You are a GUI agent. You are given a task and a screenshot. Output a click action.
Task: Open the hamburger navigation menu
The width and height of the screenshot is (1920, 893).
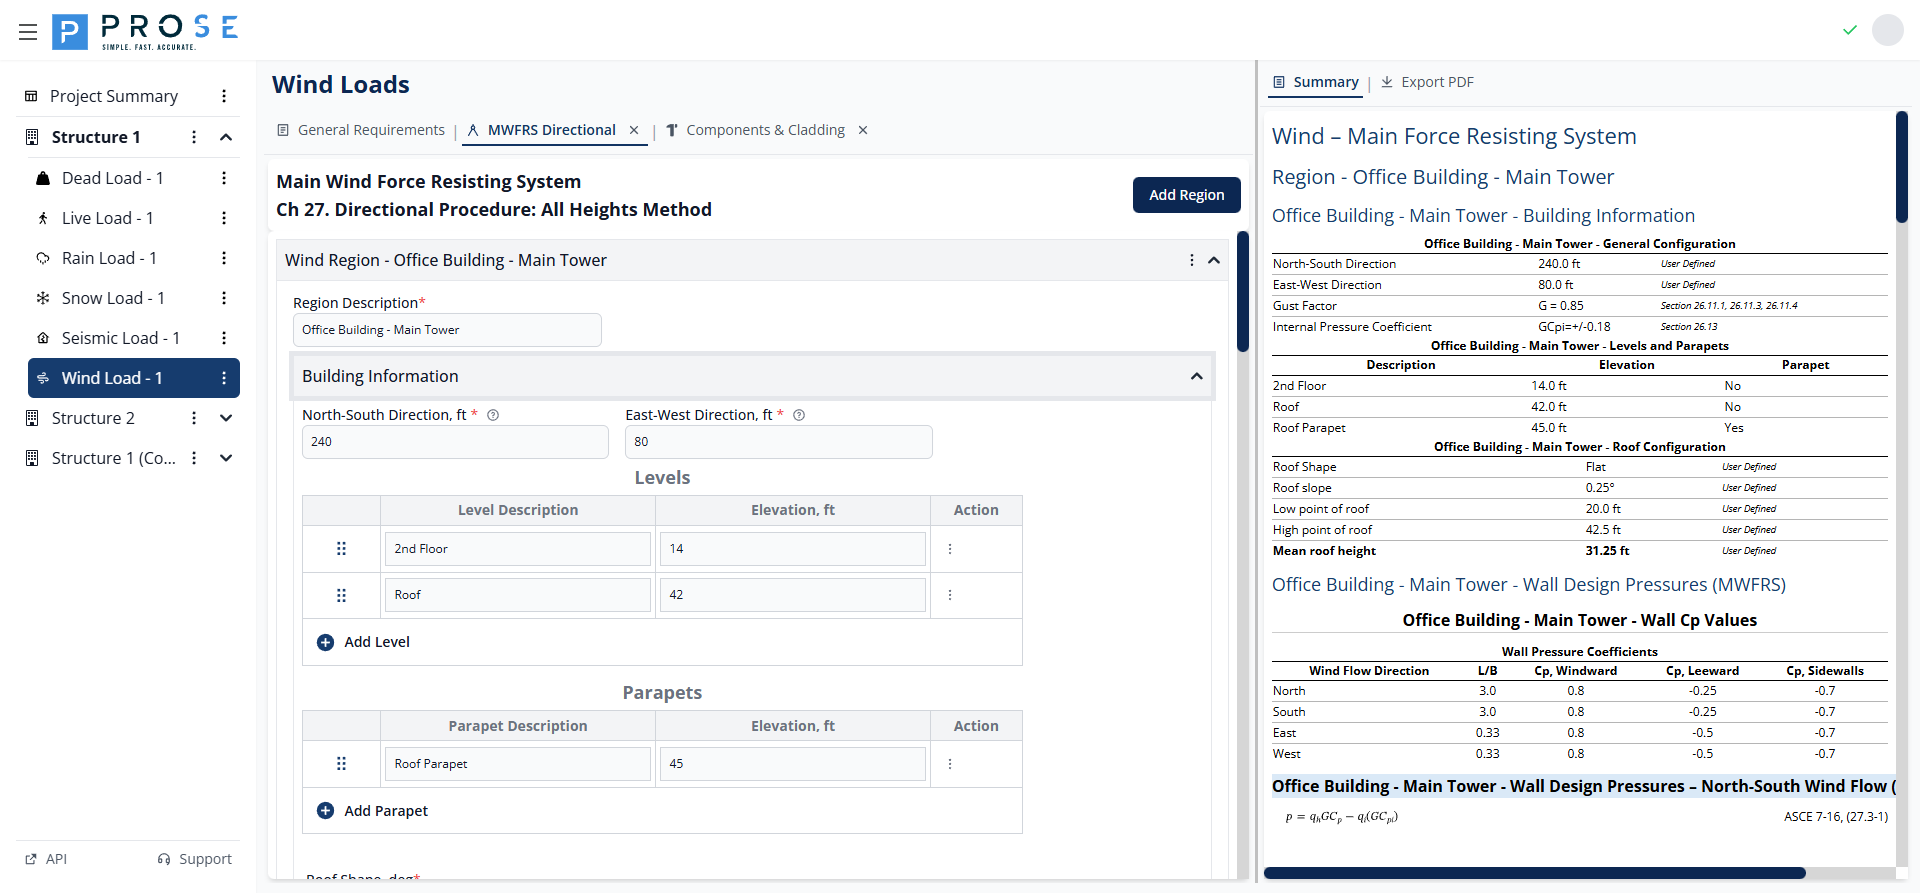coord(28,32)
